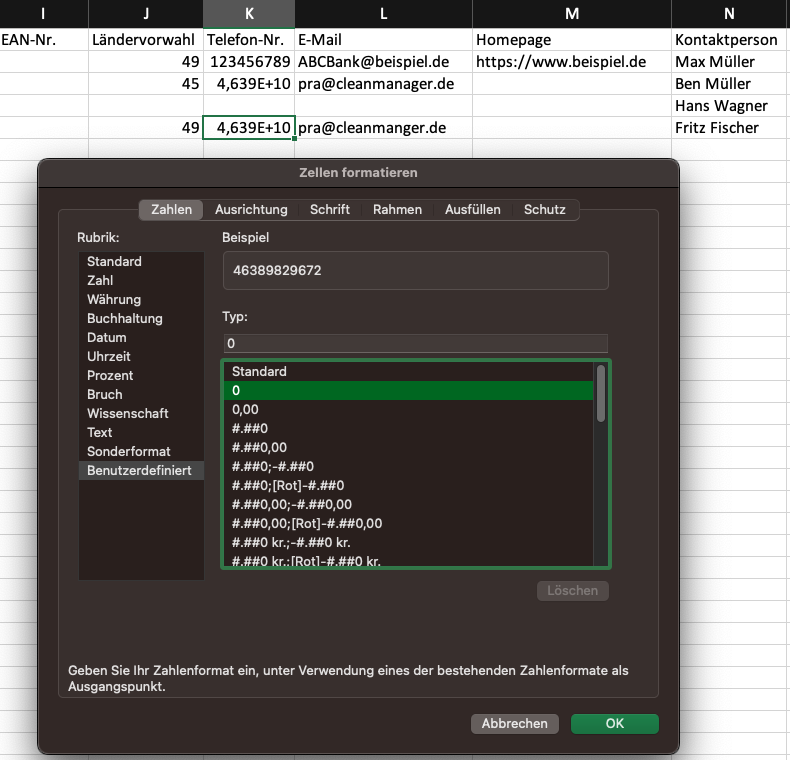Click the Typ input field

coord(414,343)
